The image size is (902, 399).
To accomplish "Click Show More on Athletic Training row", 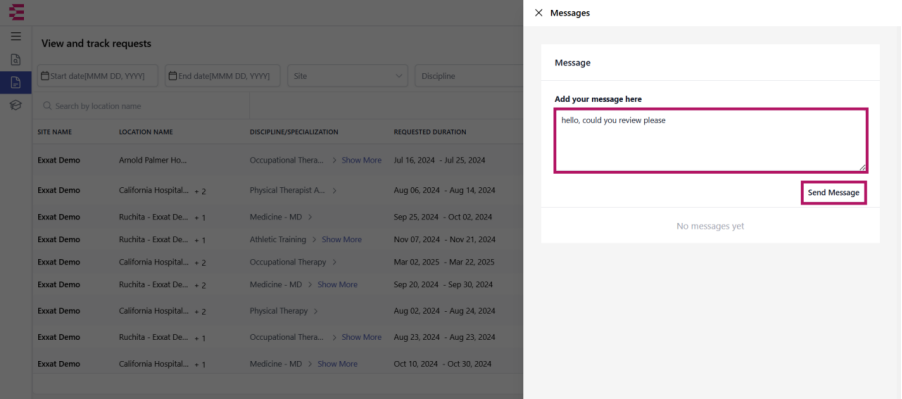I will tap(342, 239).
